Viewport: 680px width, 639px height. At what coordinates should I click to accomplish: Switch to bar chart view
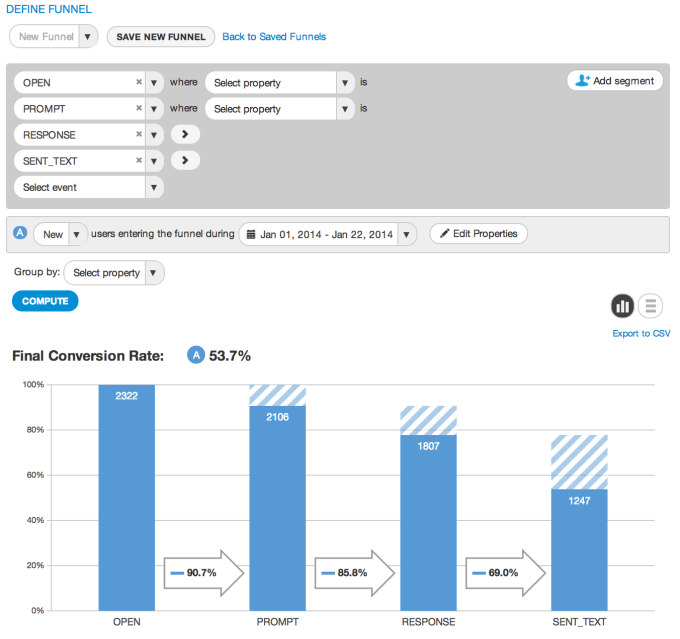point(622,306)
